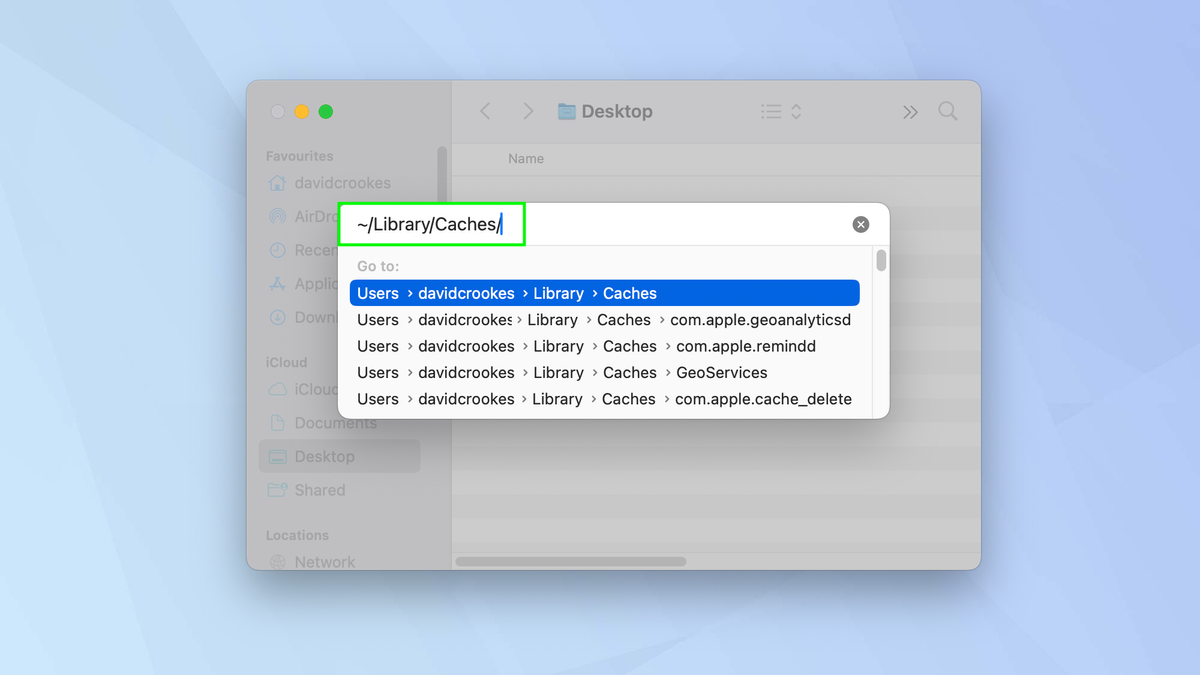
Task: Click the back navigation arrow
Action: [x=485, y=111]
